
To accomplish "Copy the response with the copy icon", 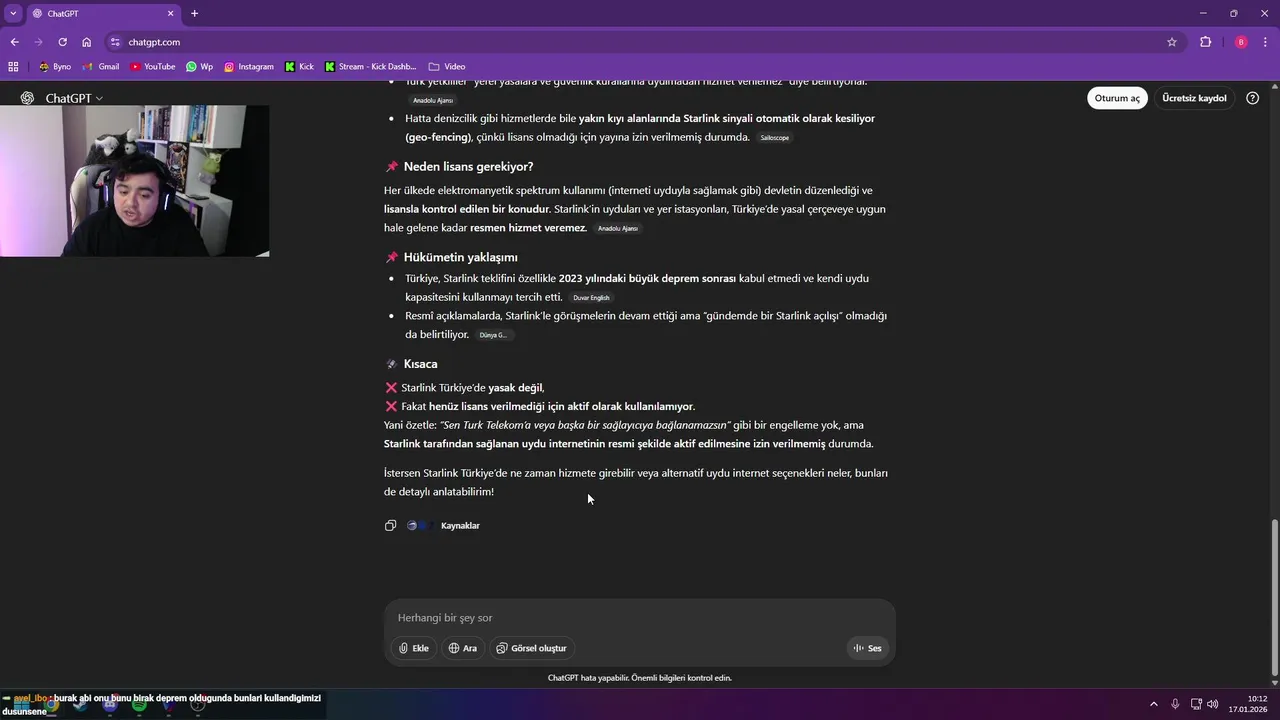I will 391,525.
